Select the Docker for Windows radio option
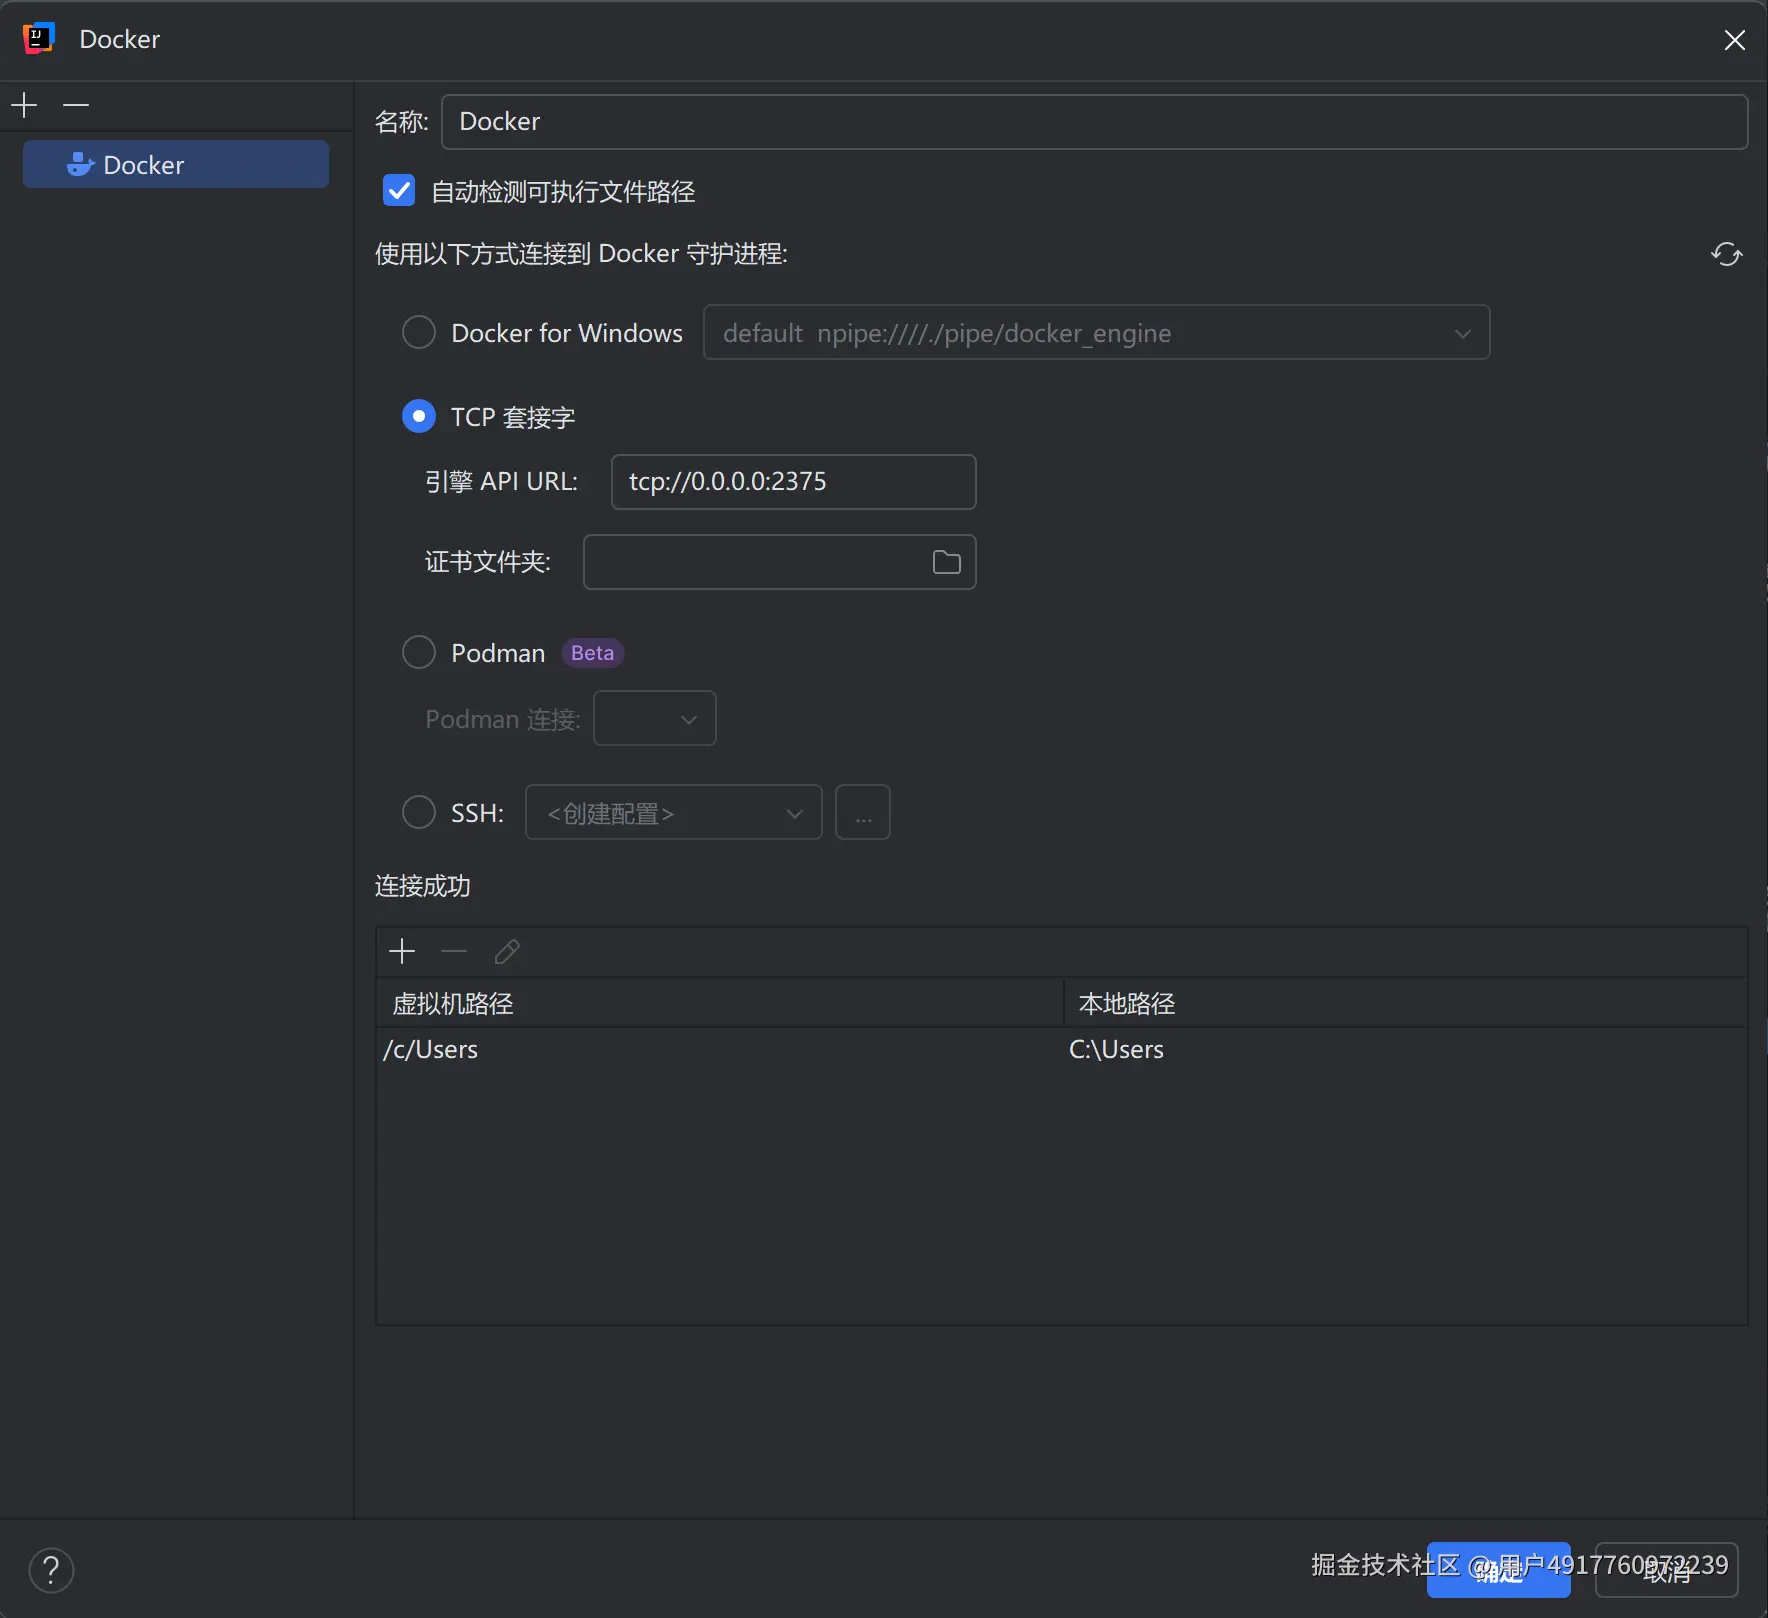The height and width of the screenshot is (1618, 1768). 419,332
